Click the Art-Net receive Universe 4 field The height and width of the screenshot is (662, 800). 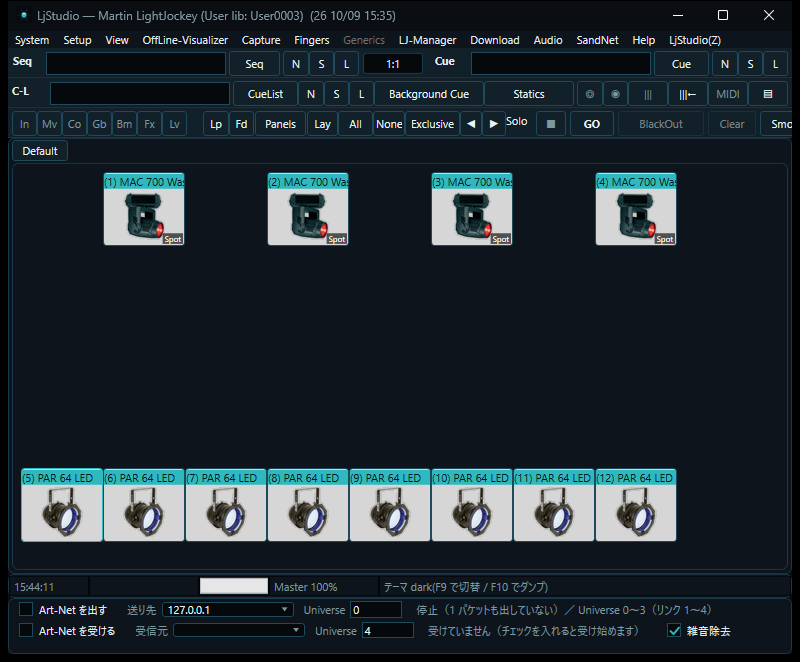tap(388, 630)
